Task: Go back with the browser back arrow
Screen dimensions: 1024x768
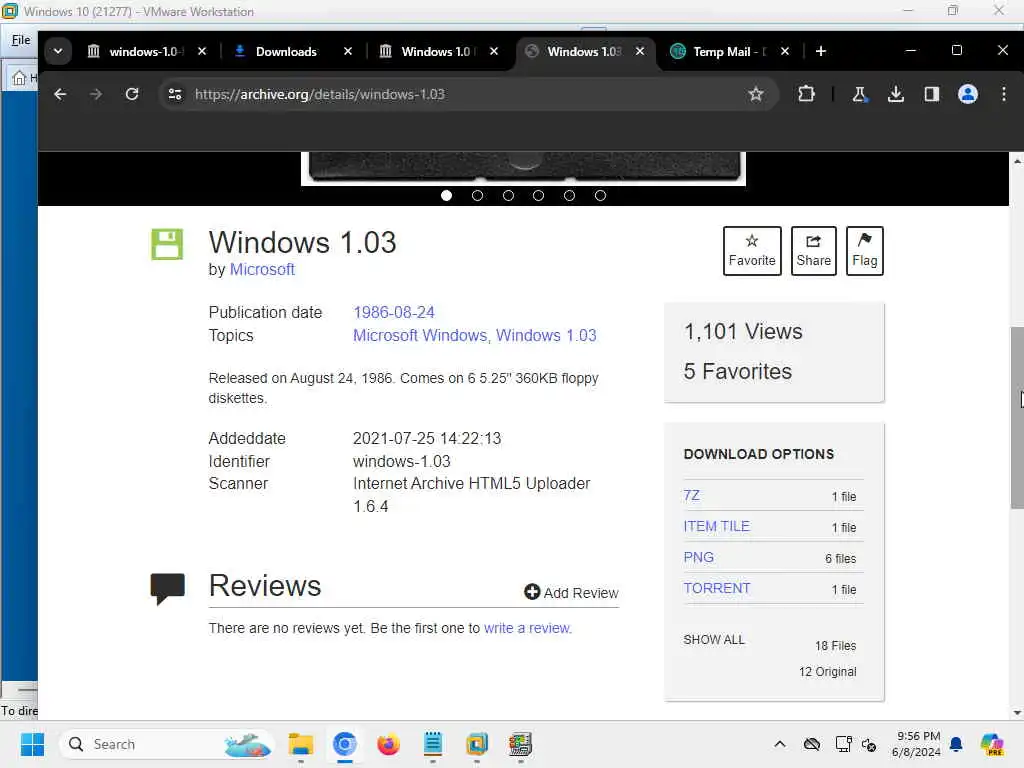Action: (x=60, y=95)
